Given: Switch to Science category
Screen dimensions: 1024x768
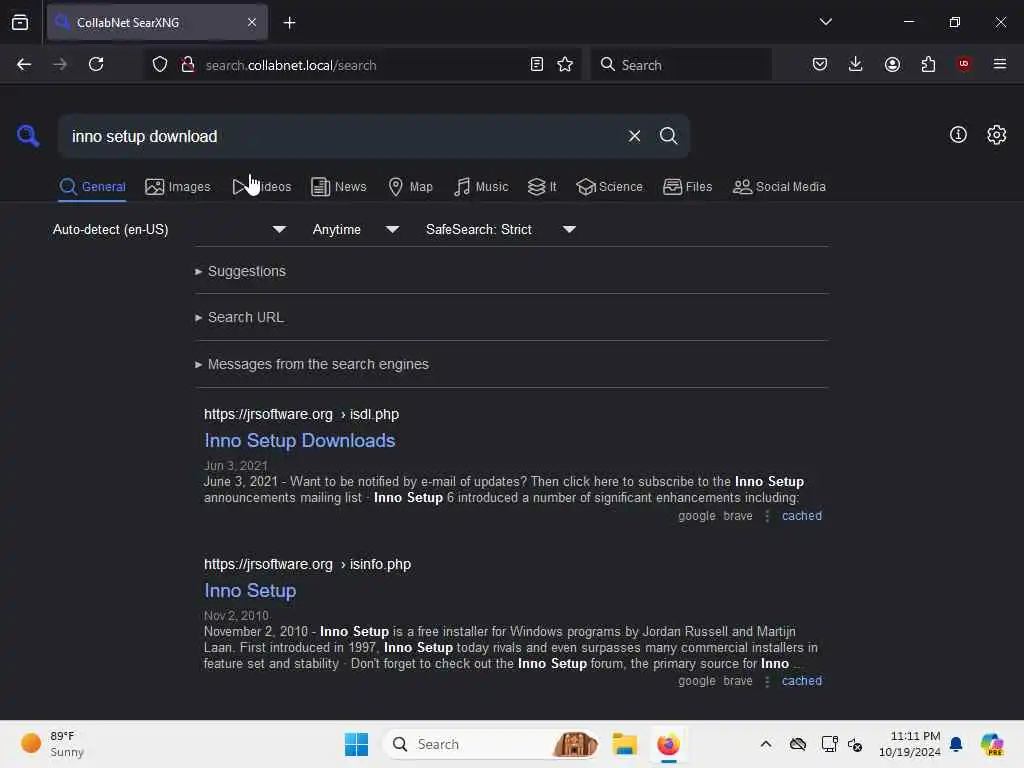Looking at the screenshot, I should (x=609, y=187).
